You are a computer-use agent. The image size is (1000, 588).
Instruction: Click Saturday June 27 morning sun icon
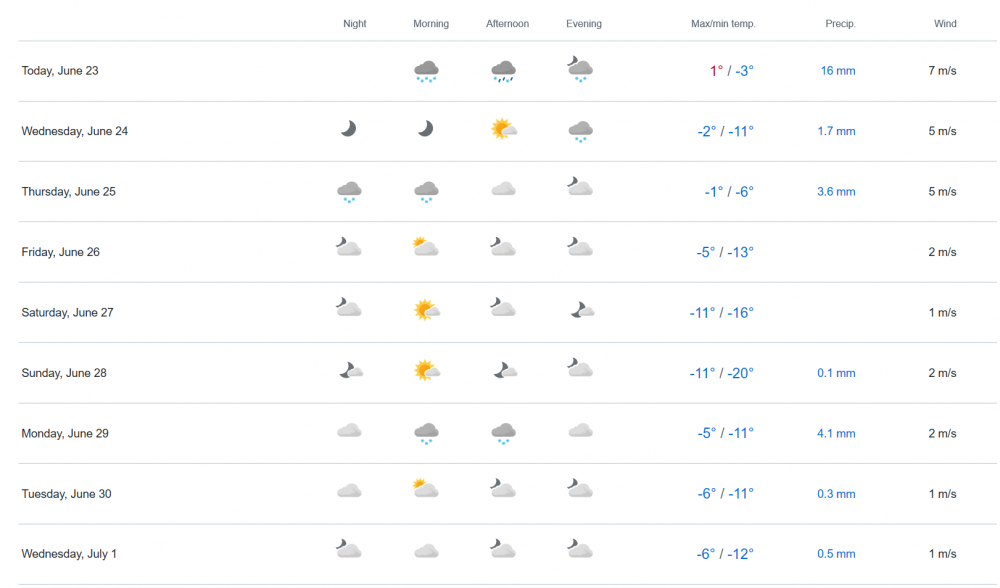[x=427, y=310]
